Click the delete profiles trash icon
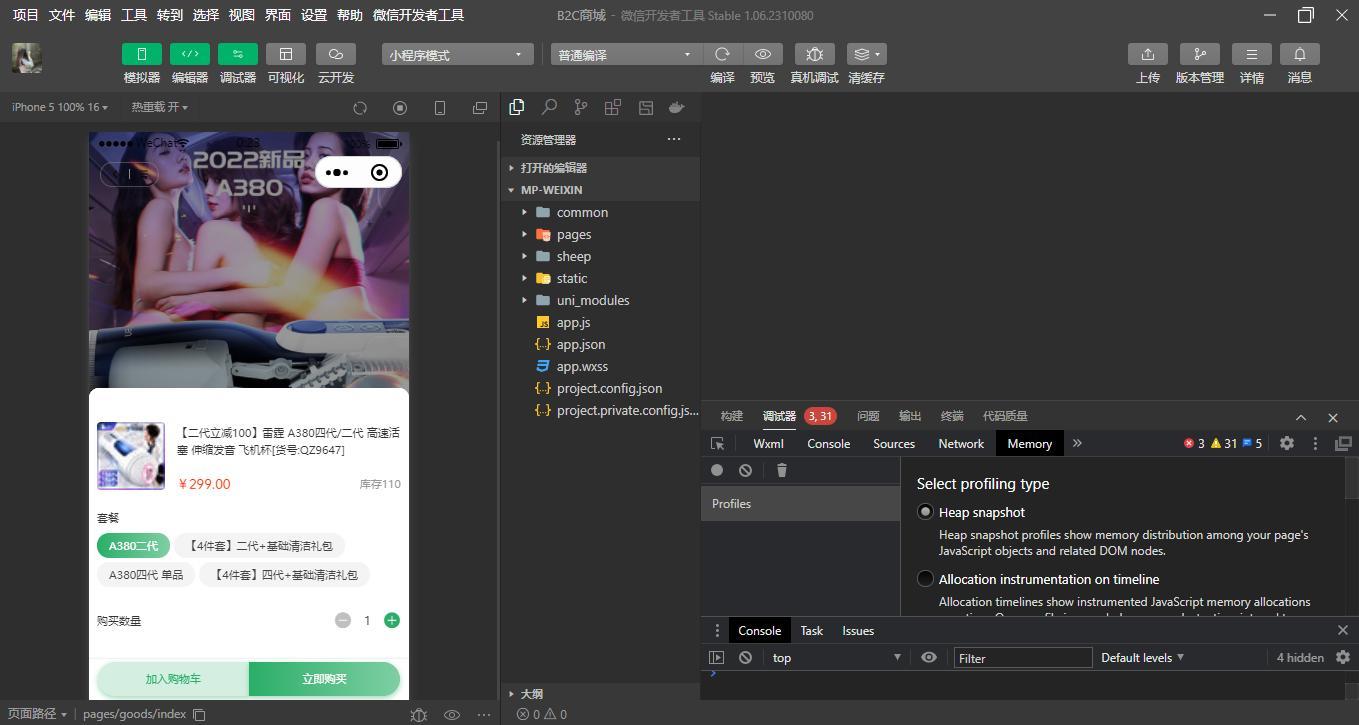Viewport: 1359px width, 725px height. (x=782, y=470)
